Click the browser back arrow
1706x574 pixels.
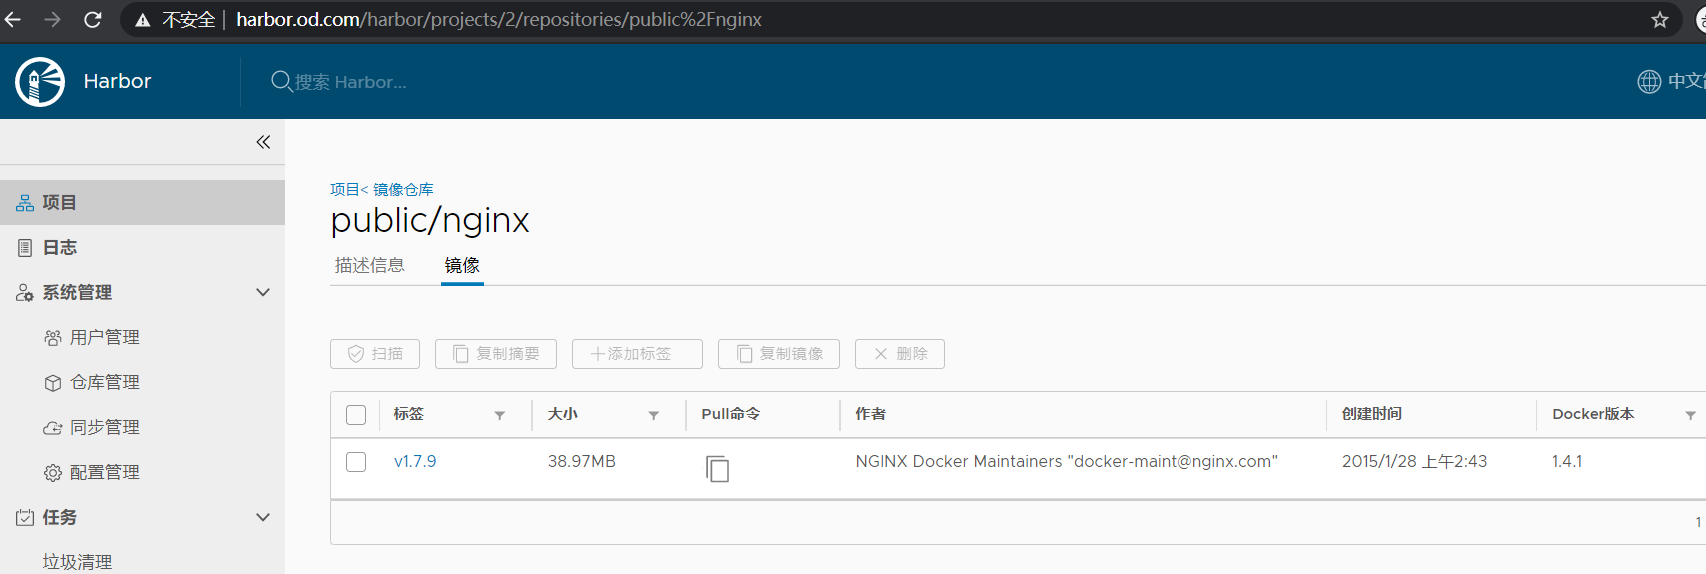[13, 20]
